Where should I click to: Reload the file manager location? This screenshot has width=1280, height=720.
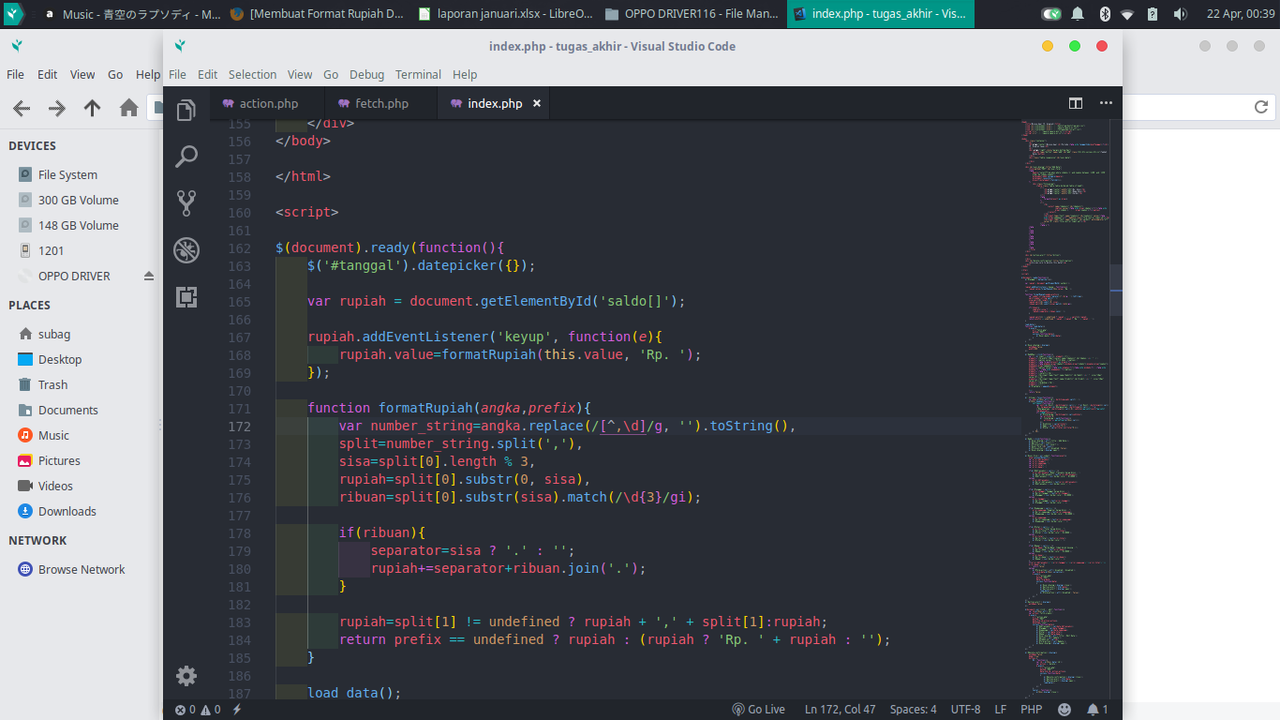click(x=1261, y=107)
